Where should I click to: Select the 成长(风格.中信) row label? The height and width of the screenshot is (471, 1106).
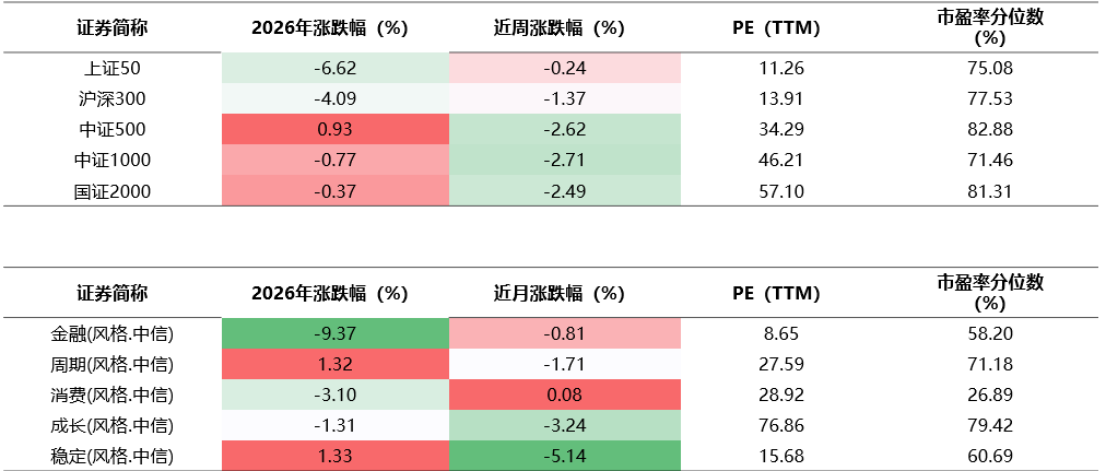(112, 426)
